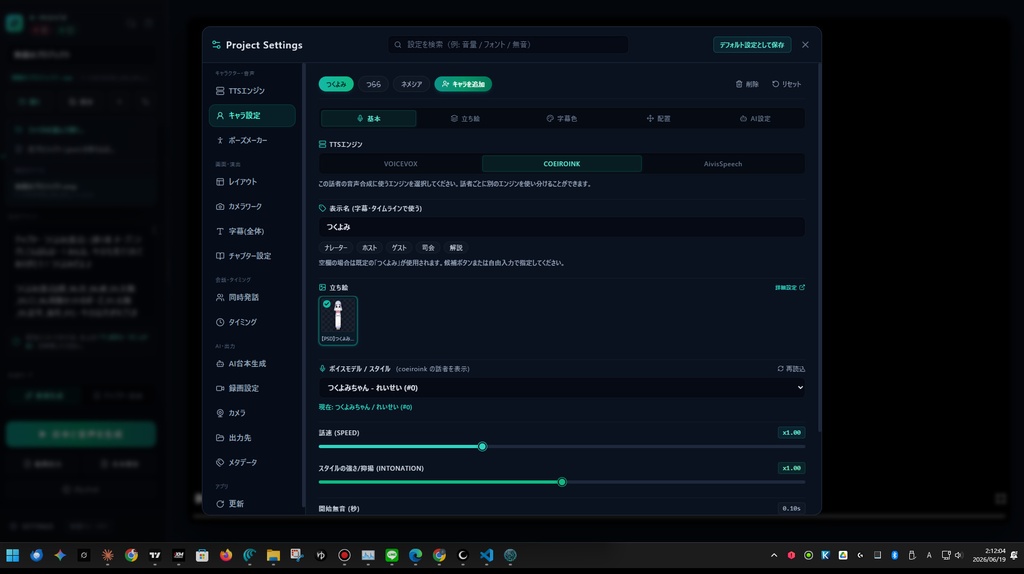Screen dimensions: 1024x574
Task: Select the VOICEVOX engine option
Action: 400,164
